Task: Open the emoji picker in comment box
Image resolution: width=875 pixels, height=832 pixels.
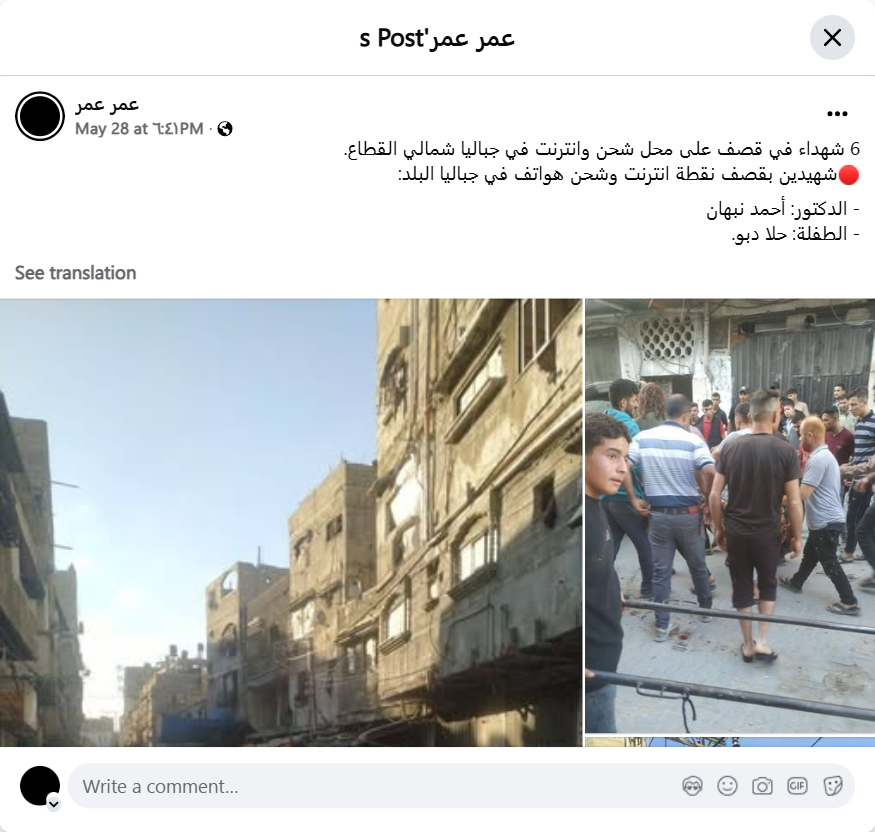Action: (x=727, y=786)
